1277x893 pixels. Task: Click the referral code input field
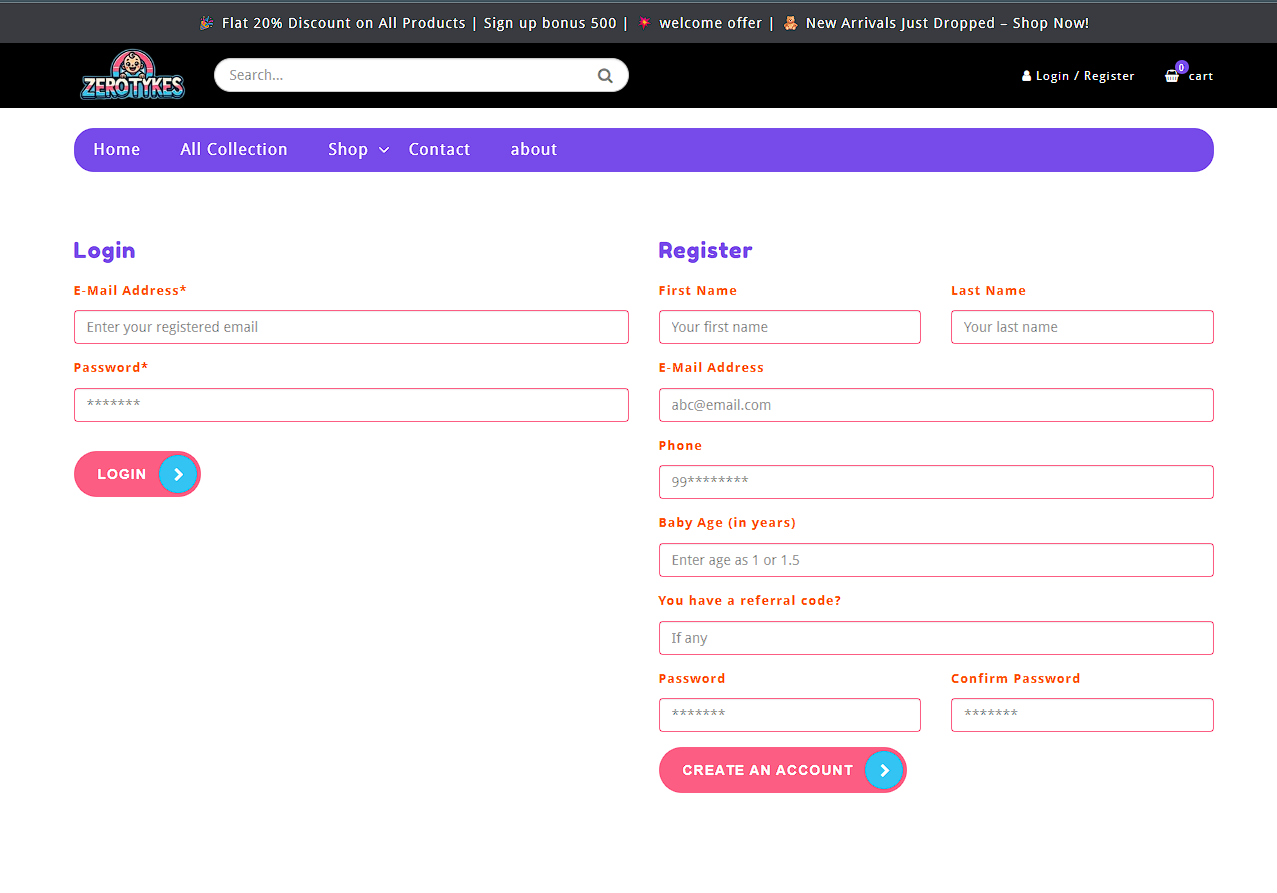point(935,637)
